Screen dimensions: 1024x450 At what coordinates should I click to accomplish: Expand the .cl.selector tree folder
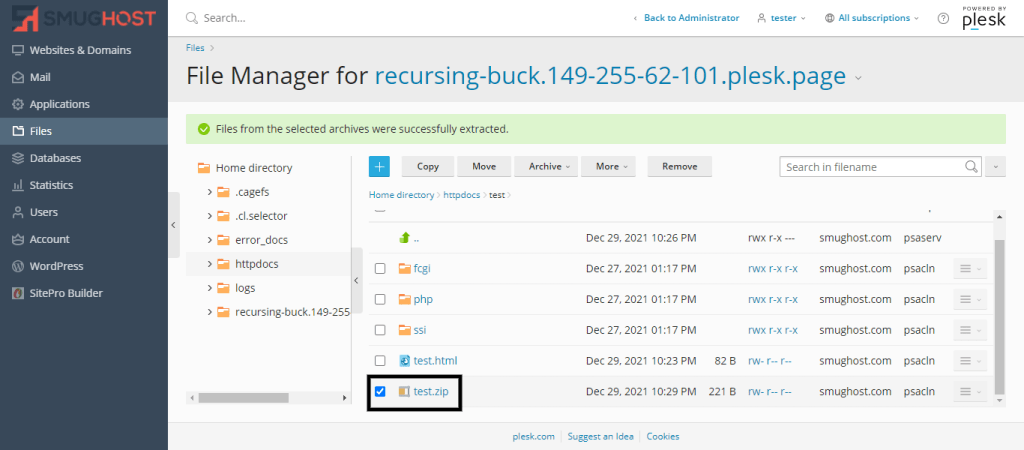pyautogui.click(x=210, y=216)
